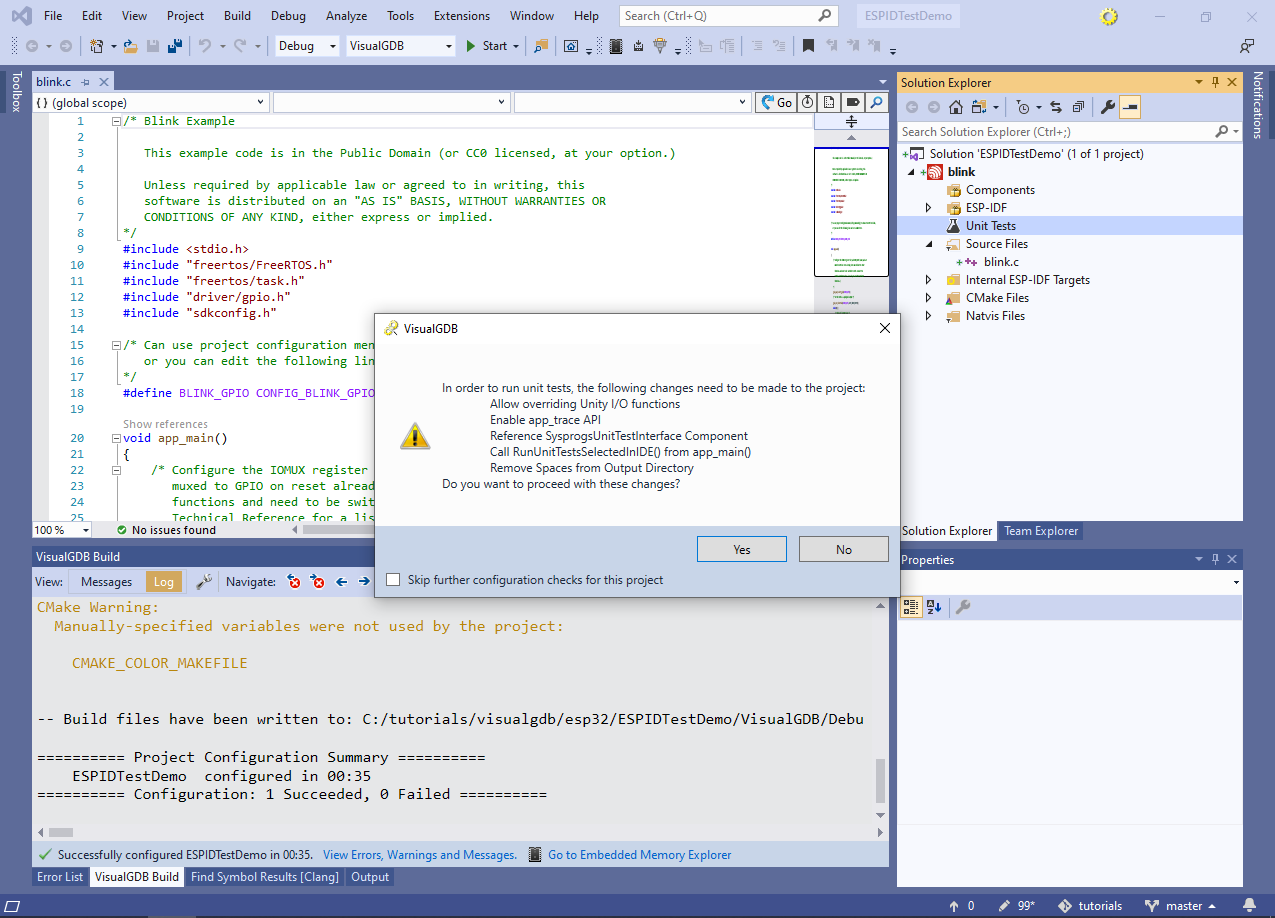
Task: Switch to Error List tab
Action: (60, 877)
